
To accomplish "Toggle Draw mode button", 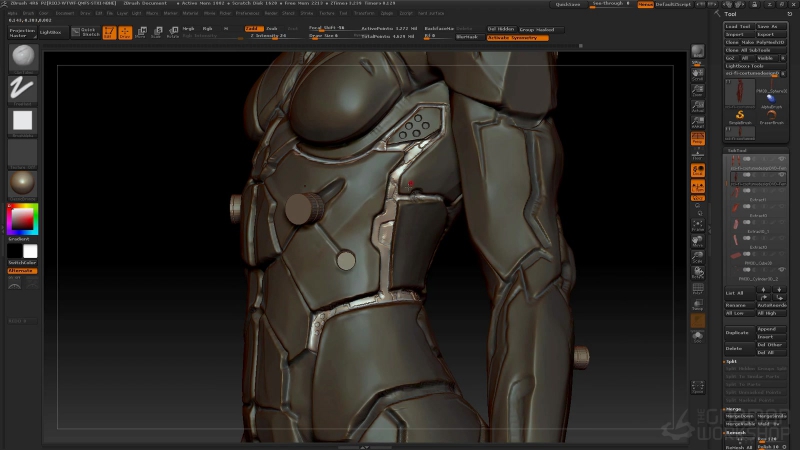I will [x=125, y=33].
